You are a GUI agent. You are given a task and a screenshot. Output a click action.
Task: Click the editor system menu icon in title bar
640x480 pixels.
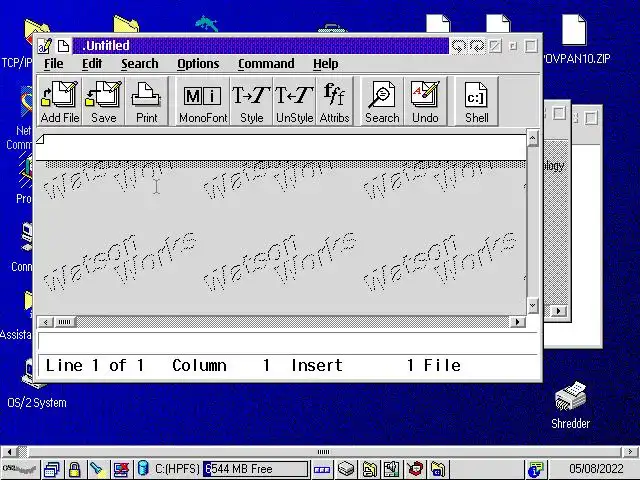tap(45, 46)
